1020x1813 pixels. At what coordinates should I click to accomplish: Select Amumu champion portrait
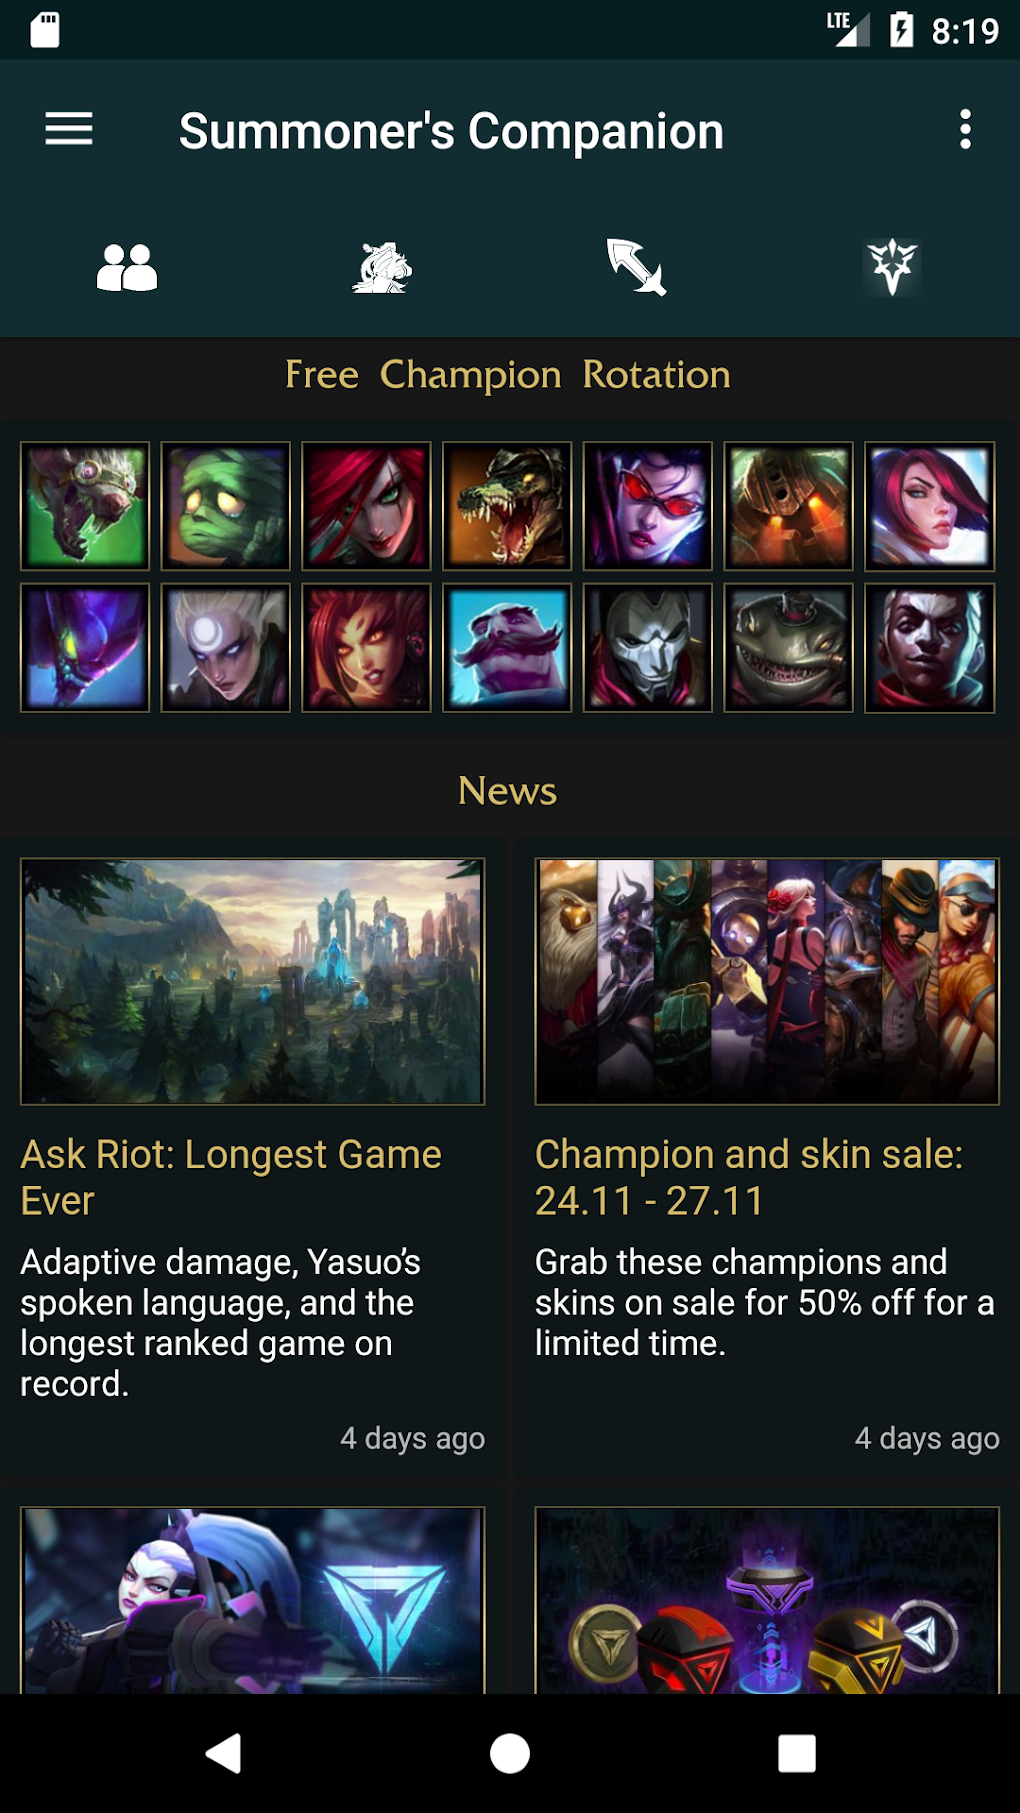[x=226, y=506]
